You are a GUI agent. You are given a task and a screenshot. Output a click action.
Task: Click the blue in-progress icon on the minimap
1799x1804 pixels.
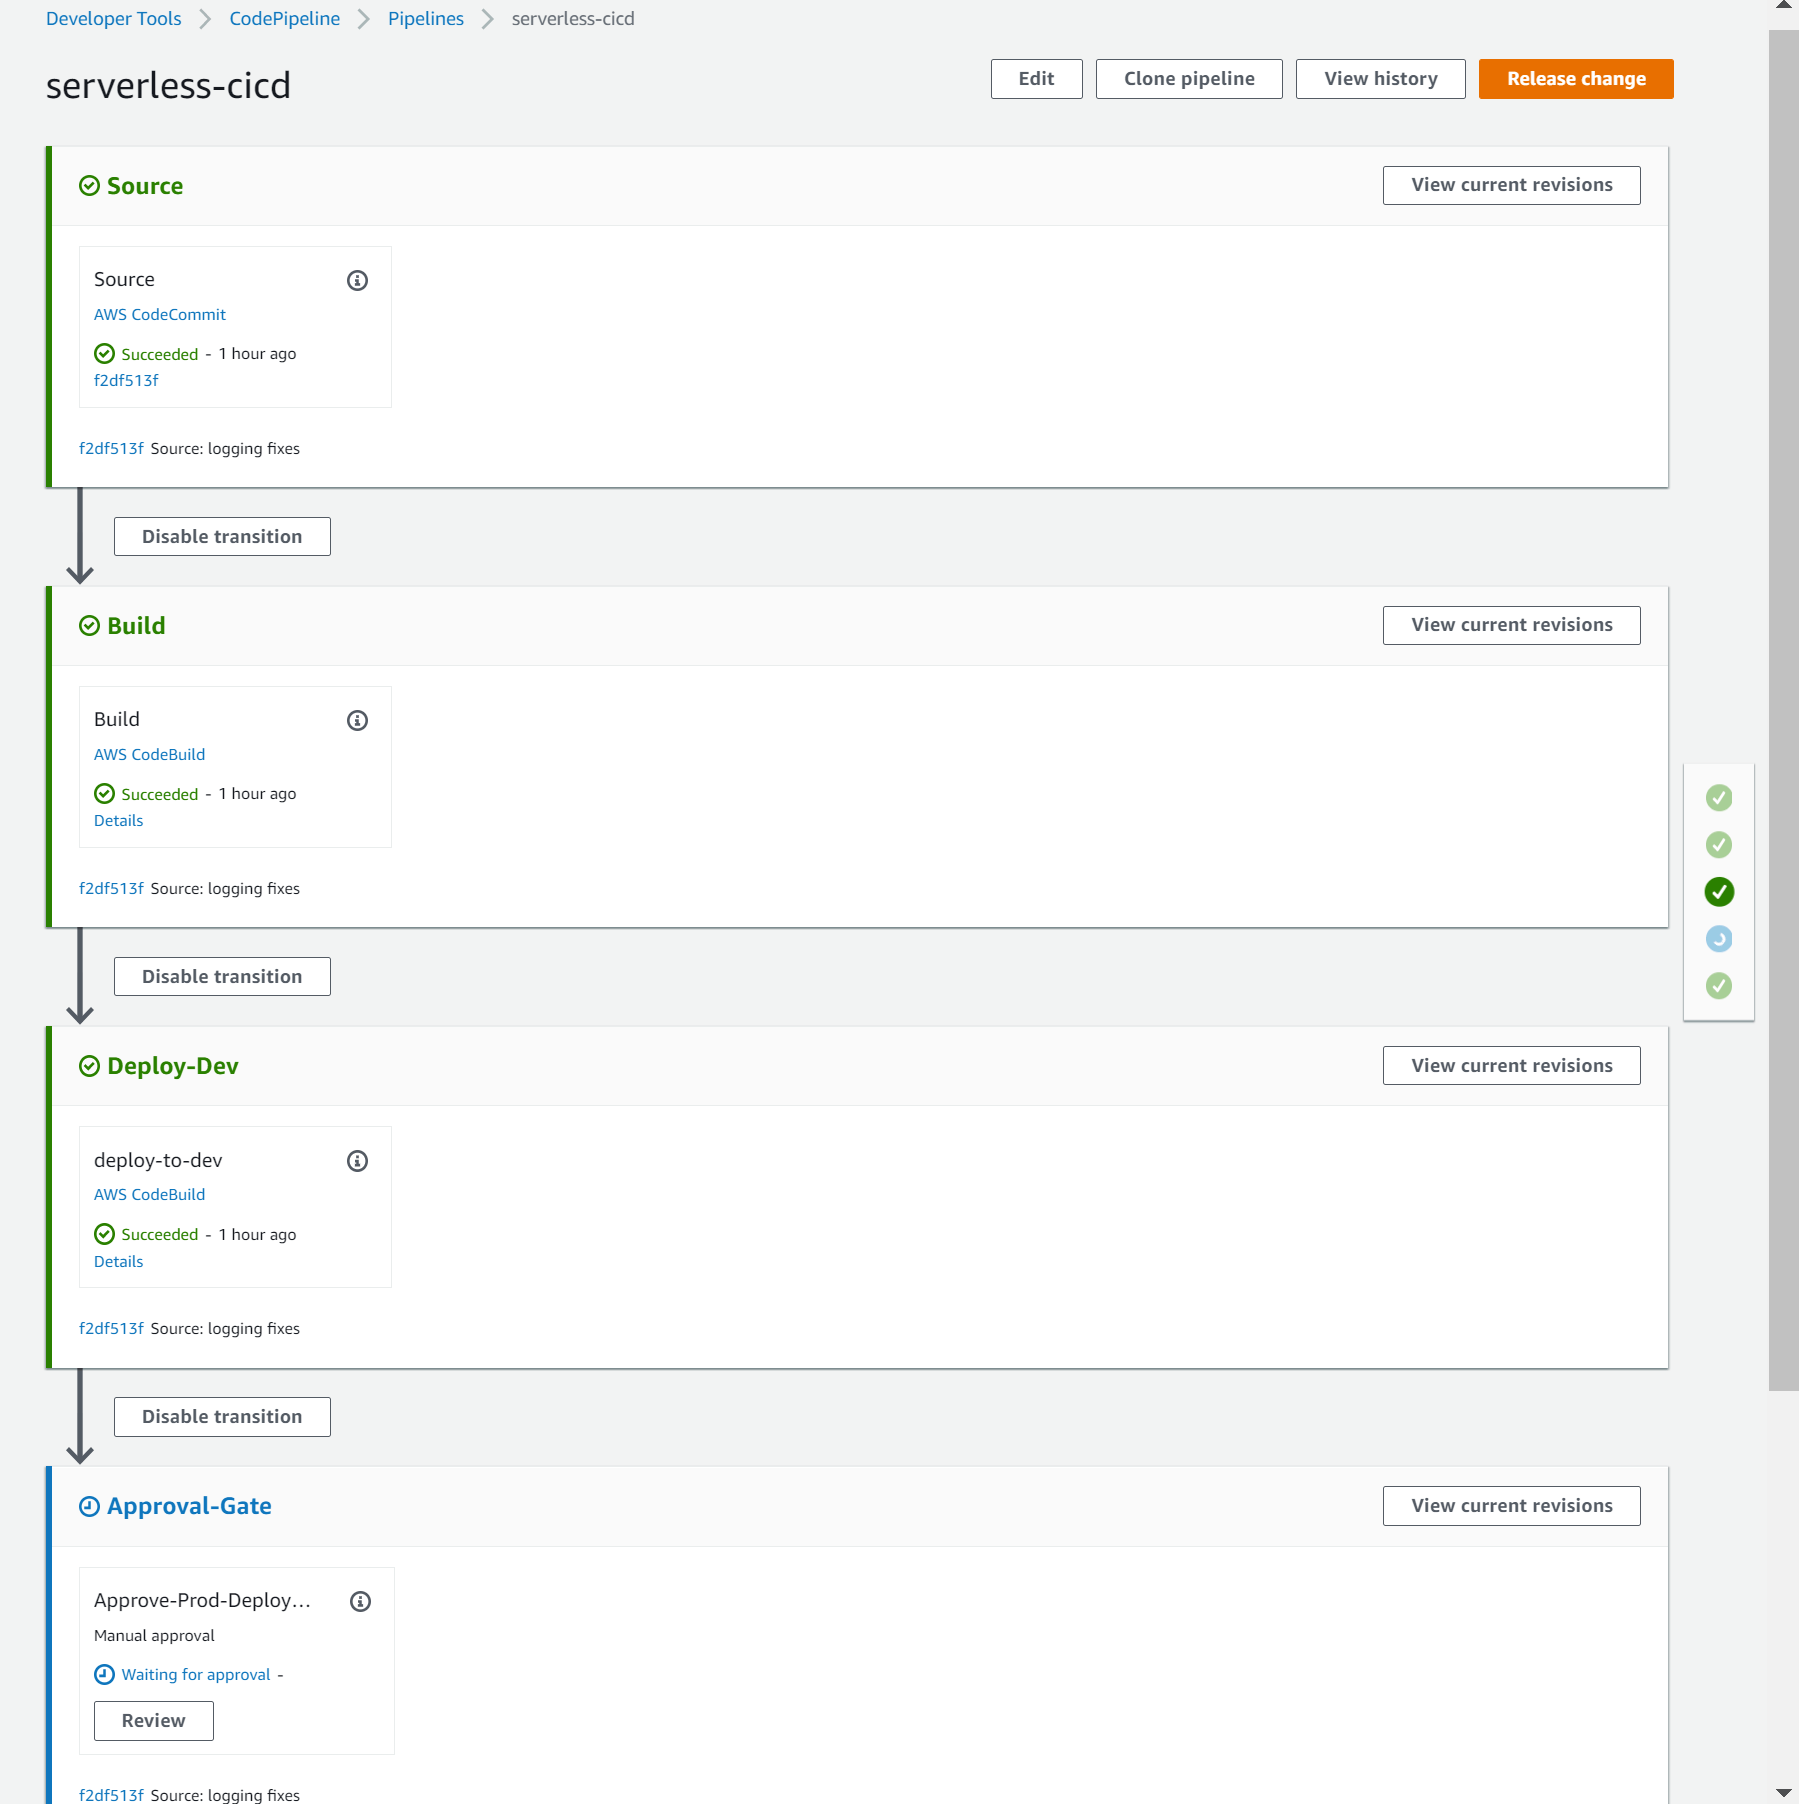(x=1719, y=938)
